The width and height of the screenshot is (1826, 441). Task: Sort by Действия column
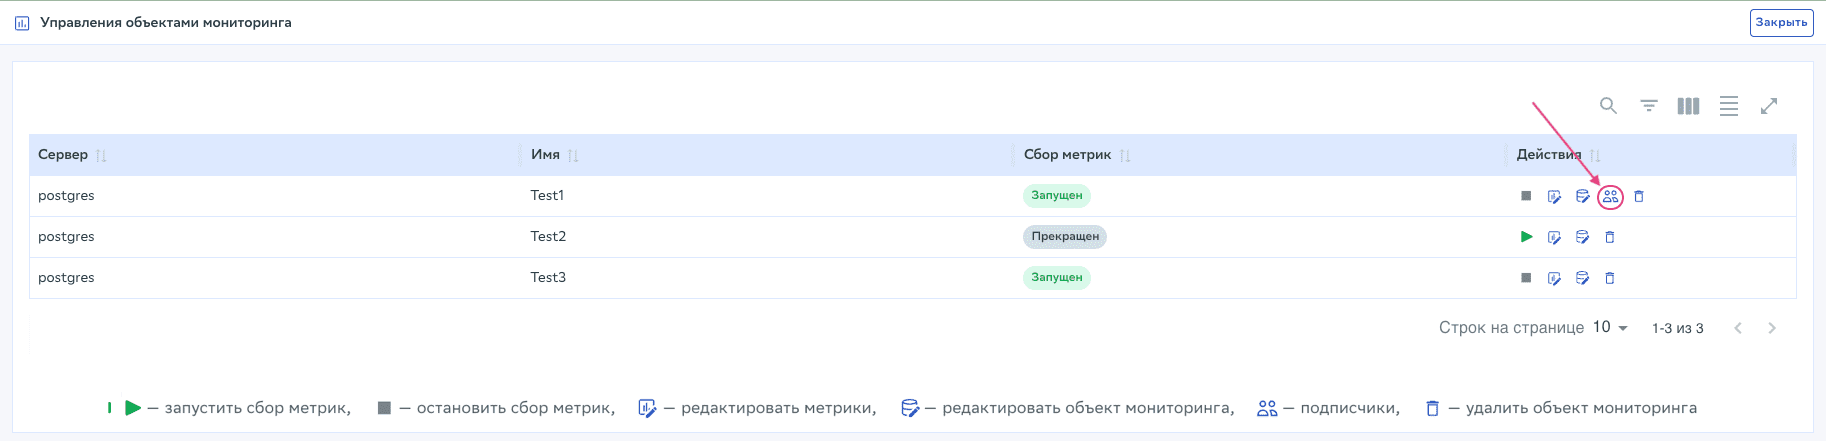click(x=1595, y=155)
